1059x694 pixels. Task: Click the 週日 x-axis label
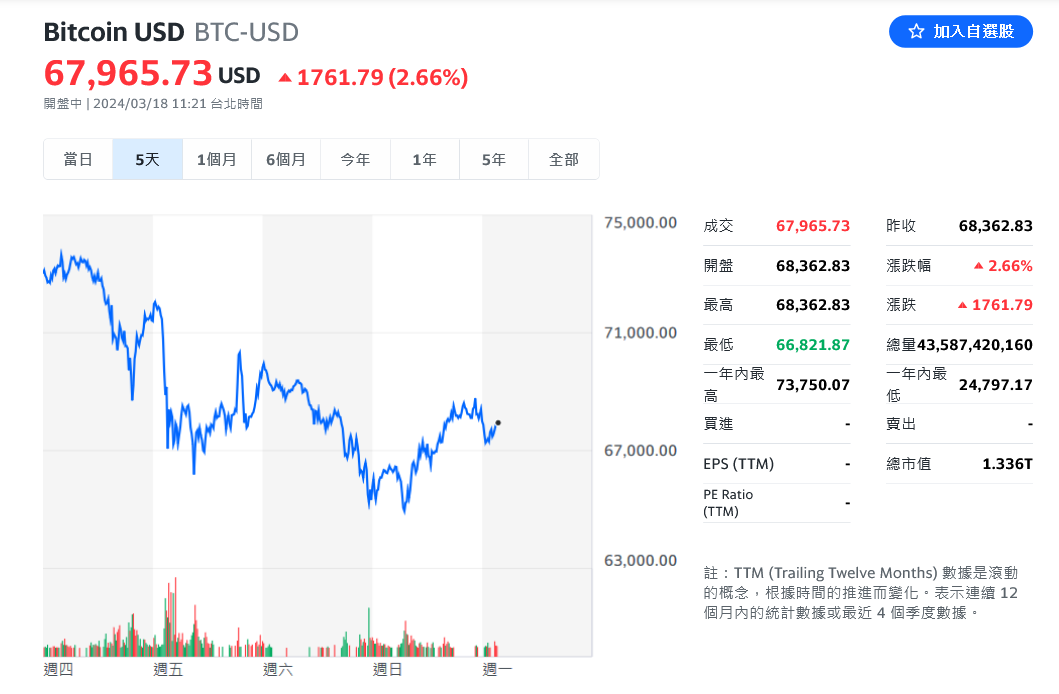point(388,670)
